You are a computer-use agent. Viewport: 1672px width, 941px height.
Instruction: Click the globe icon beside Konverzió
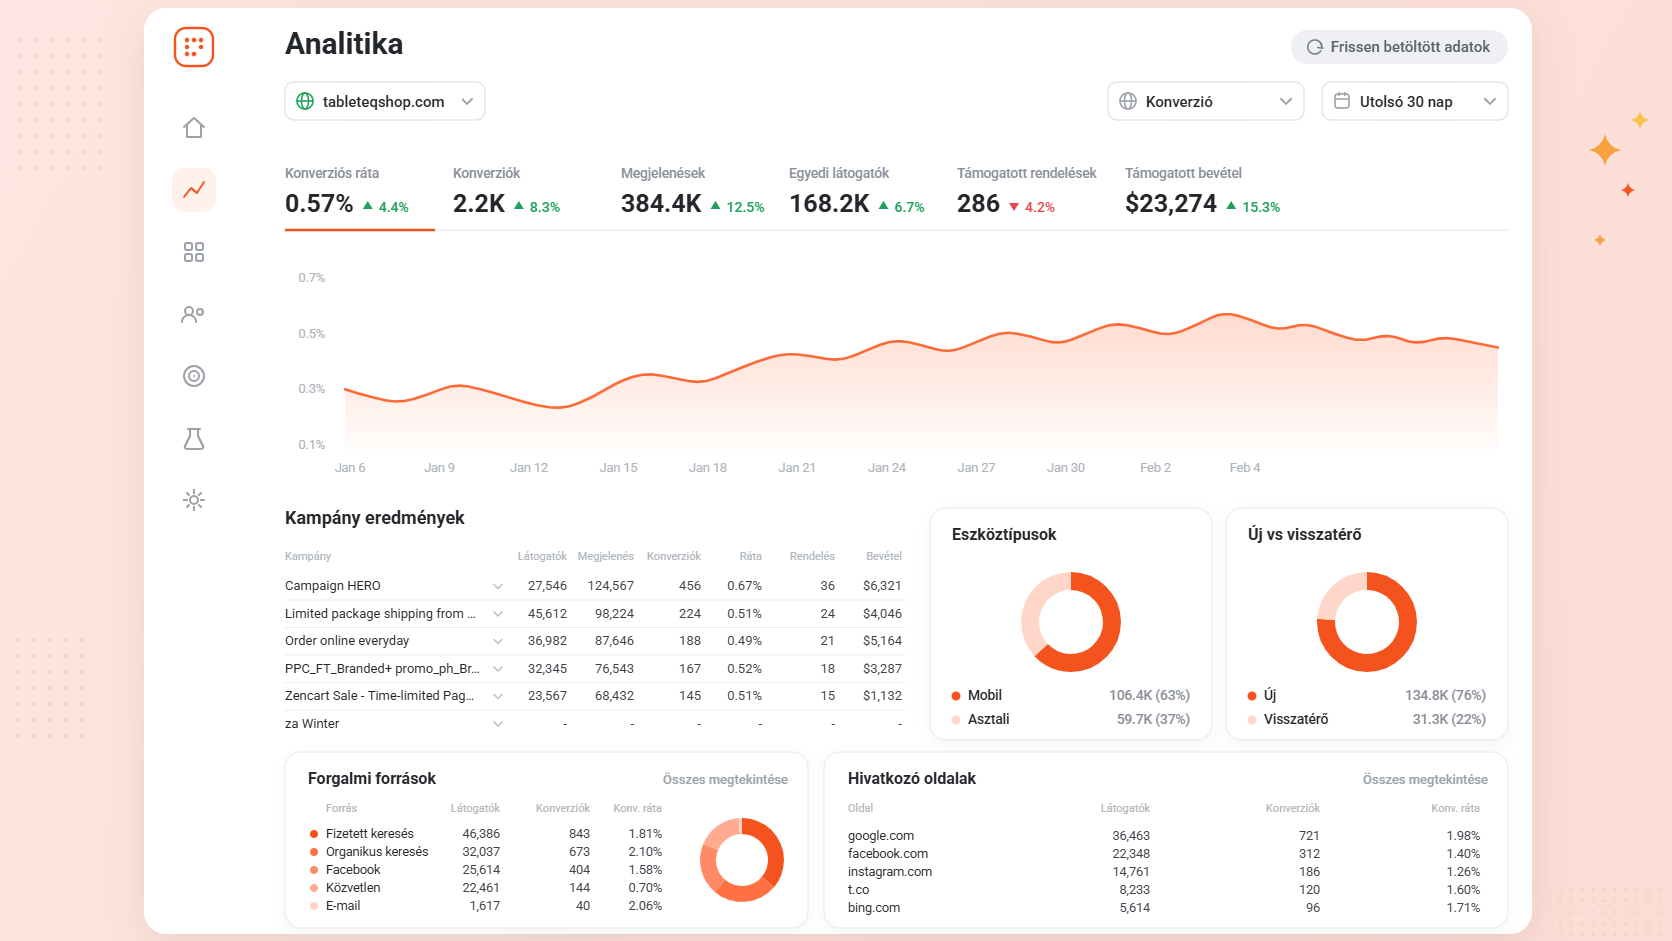(1128, 101)
